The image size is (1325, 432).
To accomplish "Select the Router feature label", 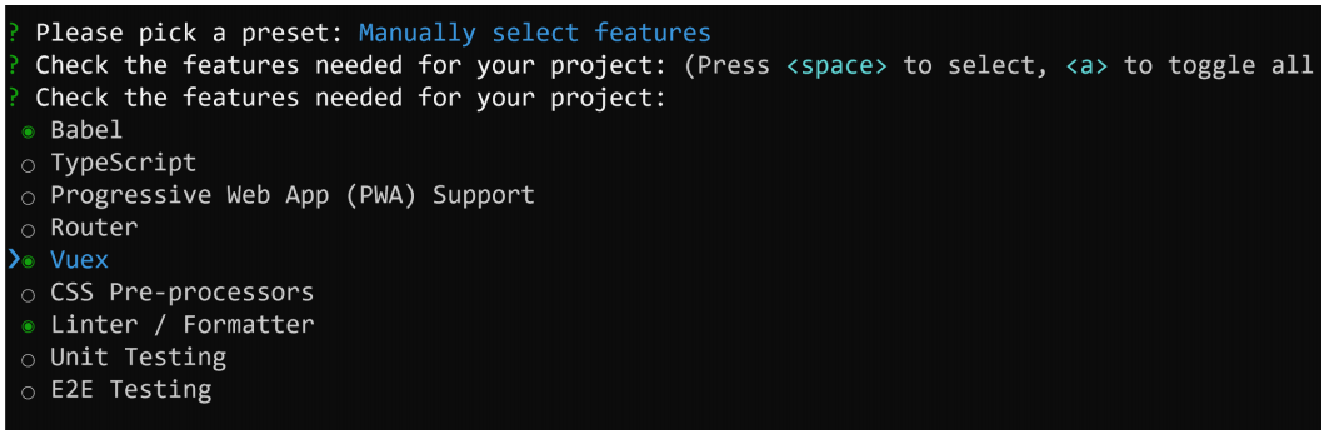I will point(94,228).
